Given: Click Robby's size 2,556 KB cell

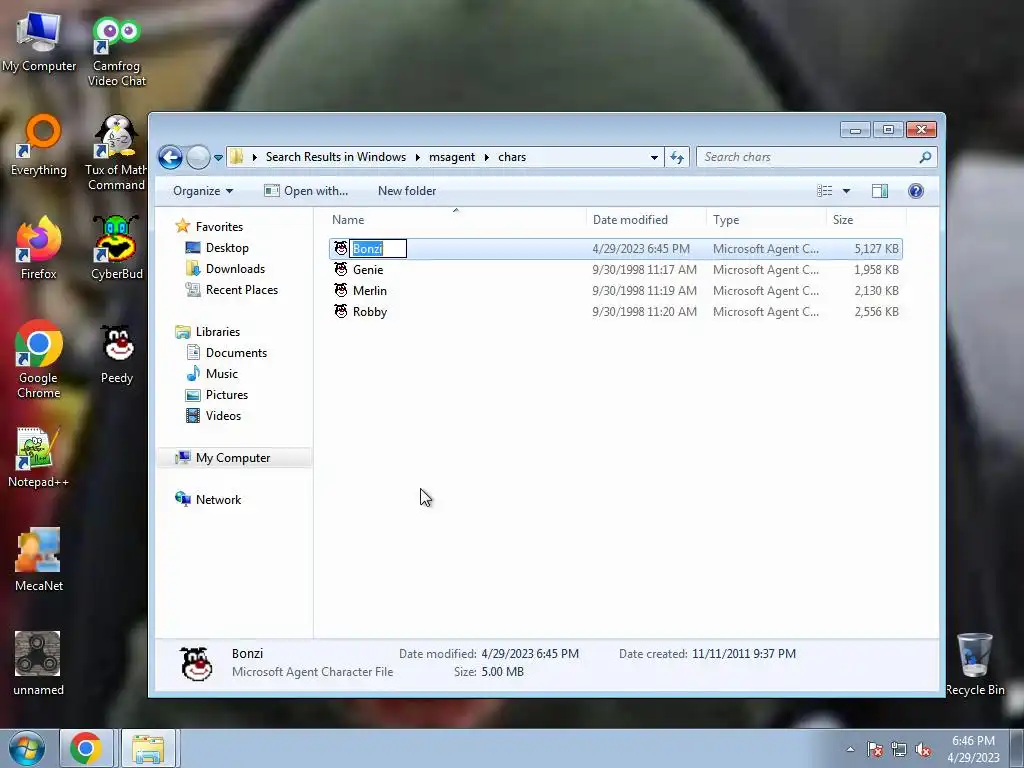Looking at the screenshot, I should click(x=876, y=312).
